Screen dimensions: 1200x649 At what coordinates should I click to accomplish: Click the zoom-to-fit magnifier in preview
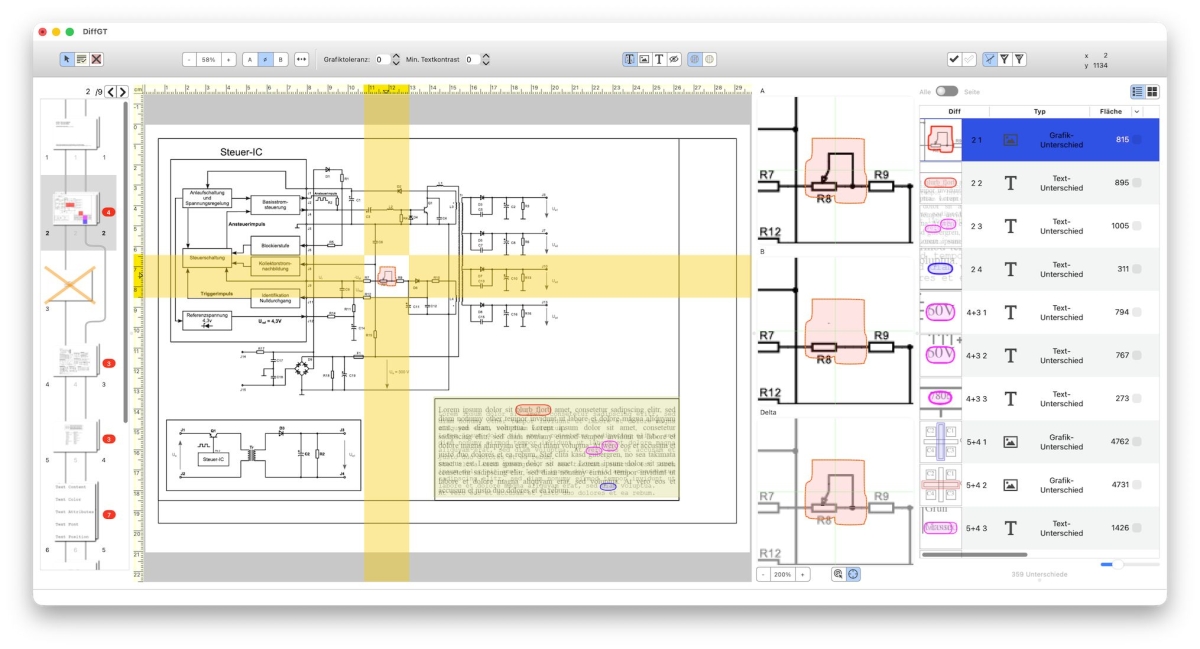837,574
